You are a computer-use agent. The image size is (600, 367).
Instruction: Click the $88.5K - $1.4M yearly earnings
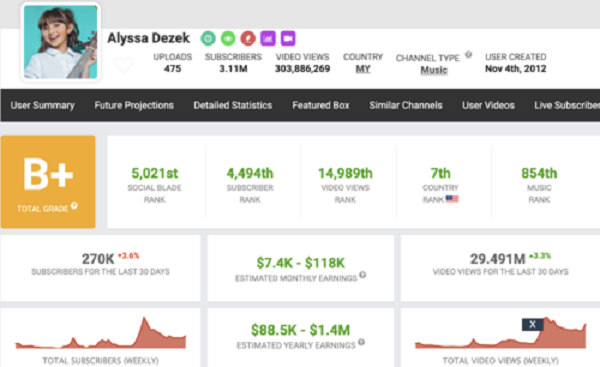[x=300, y=330]
